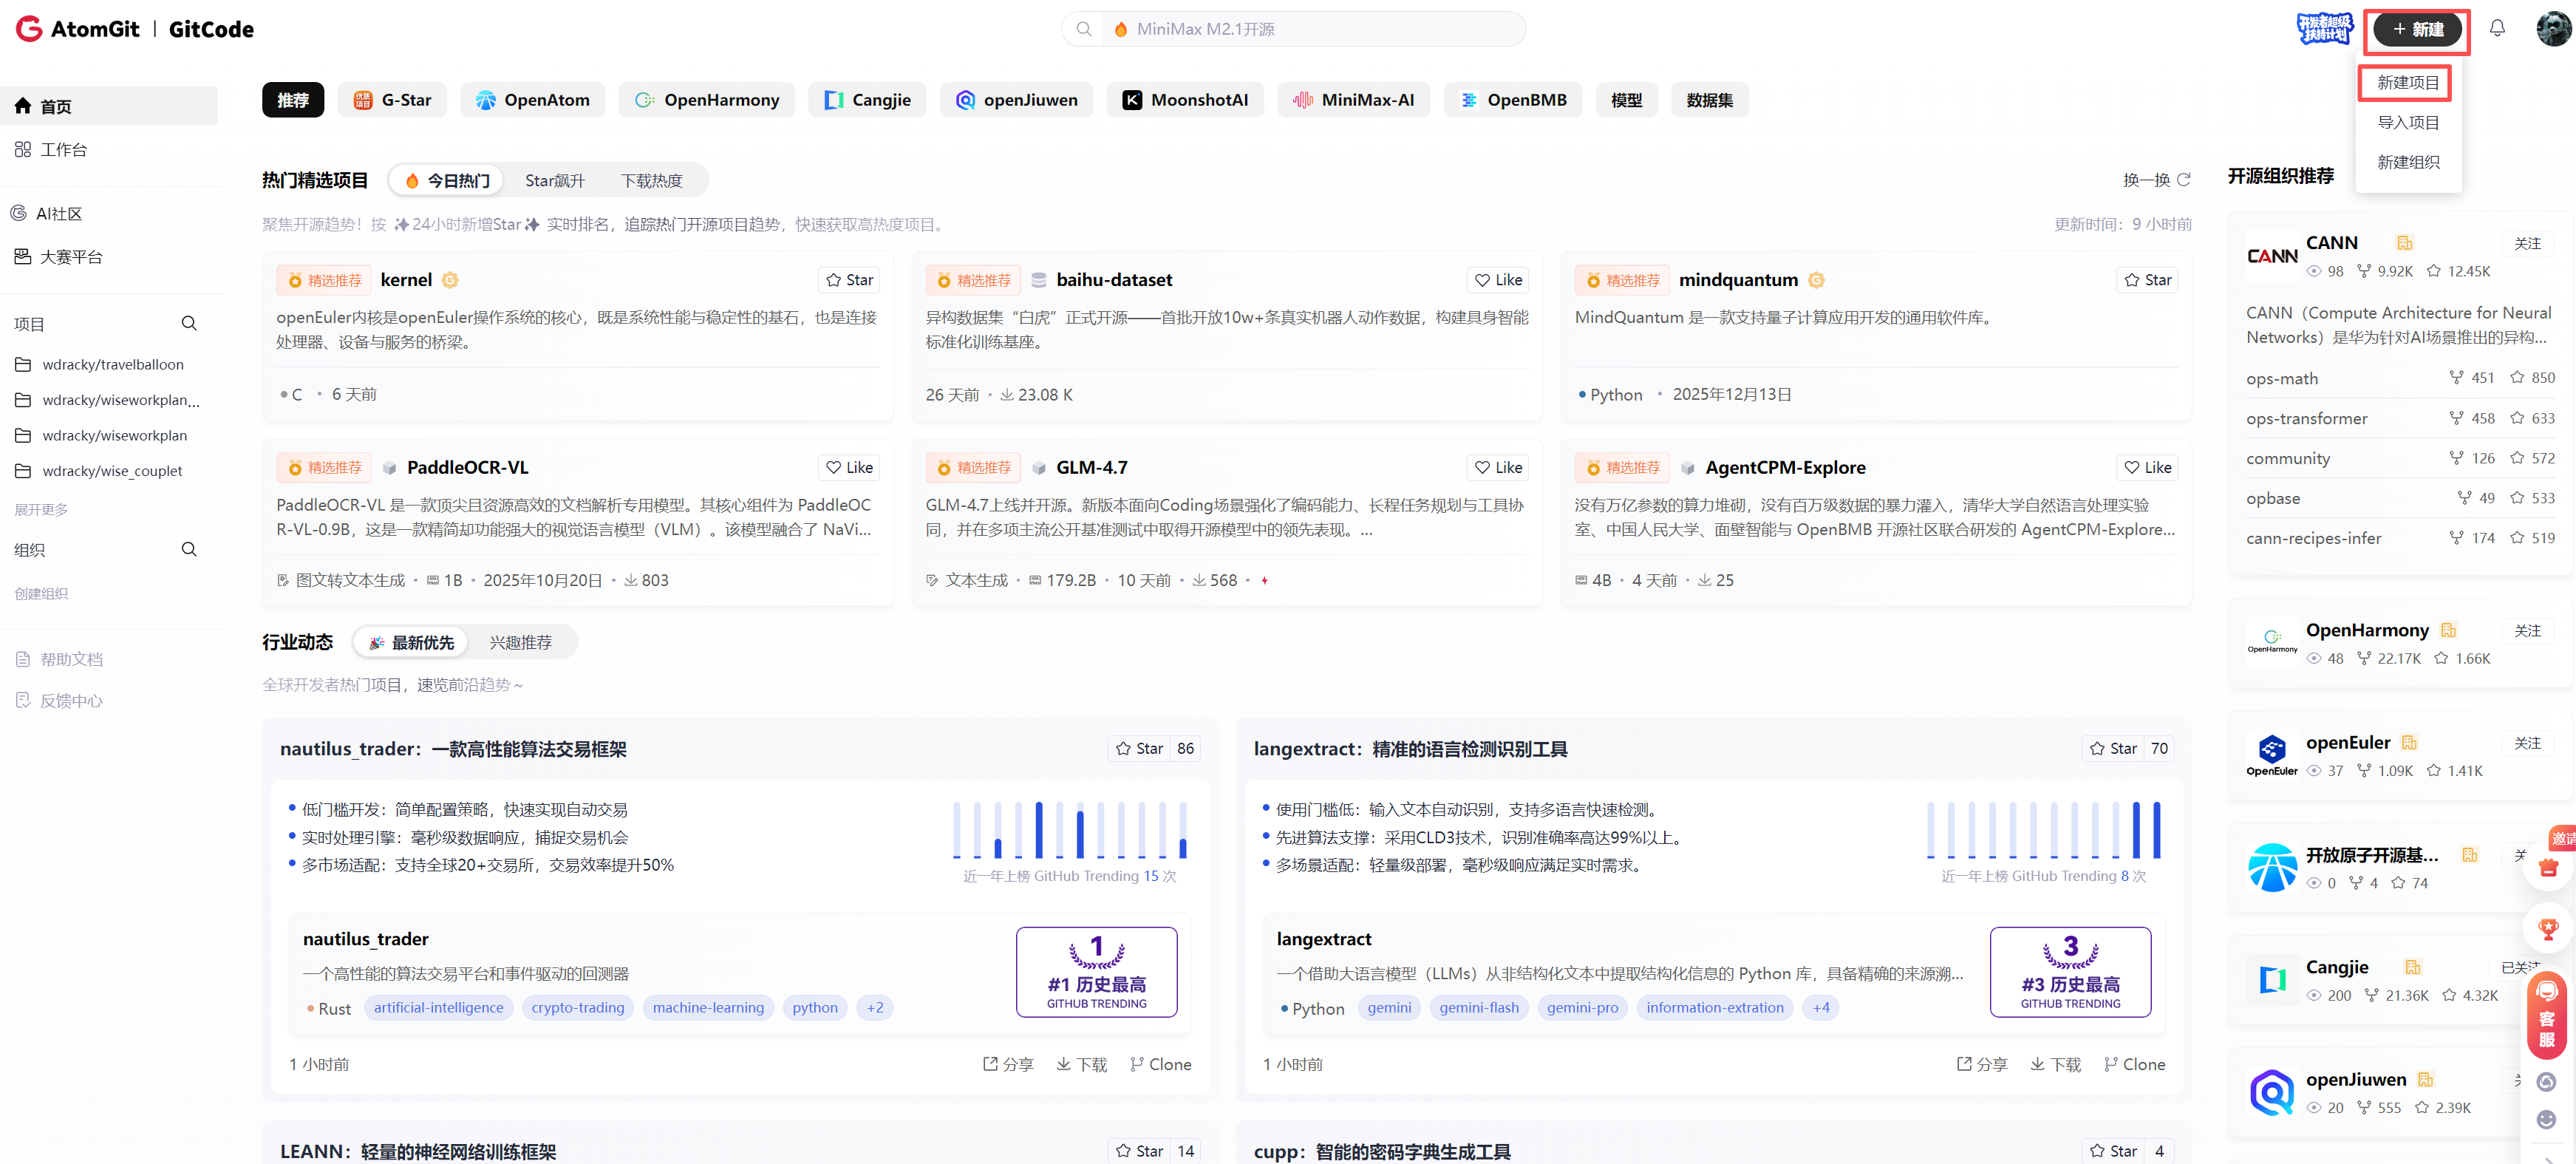Click the 客服 customer service floating icon
This screenshot has width=2576, height=1164.
[x=2546, y=1018]
